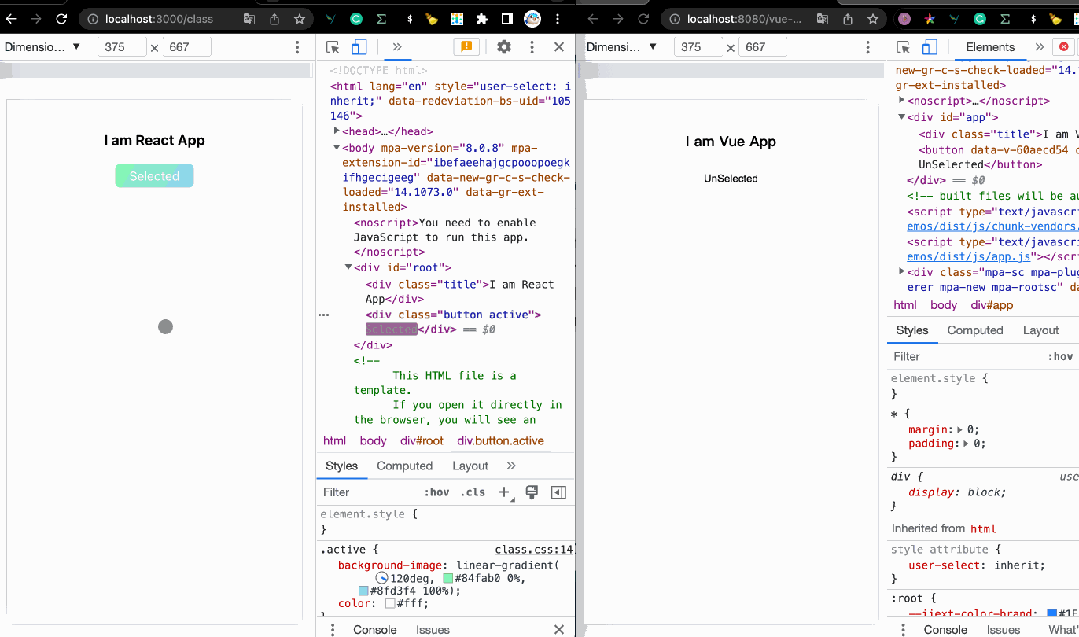Close the React window DevTools panel
The image size is (1079, 637).
[559, 47]
